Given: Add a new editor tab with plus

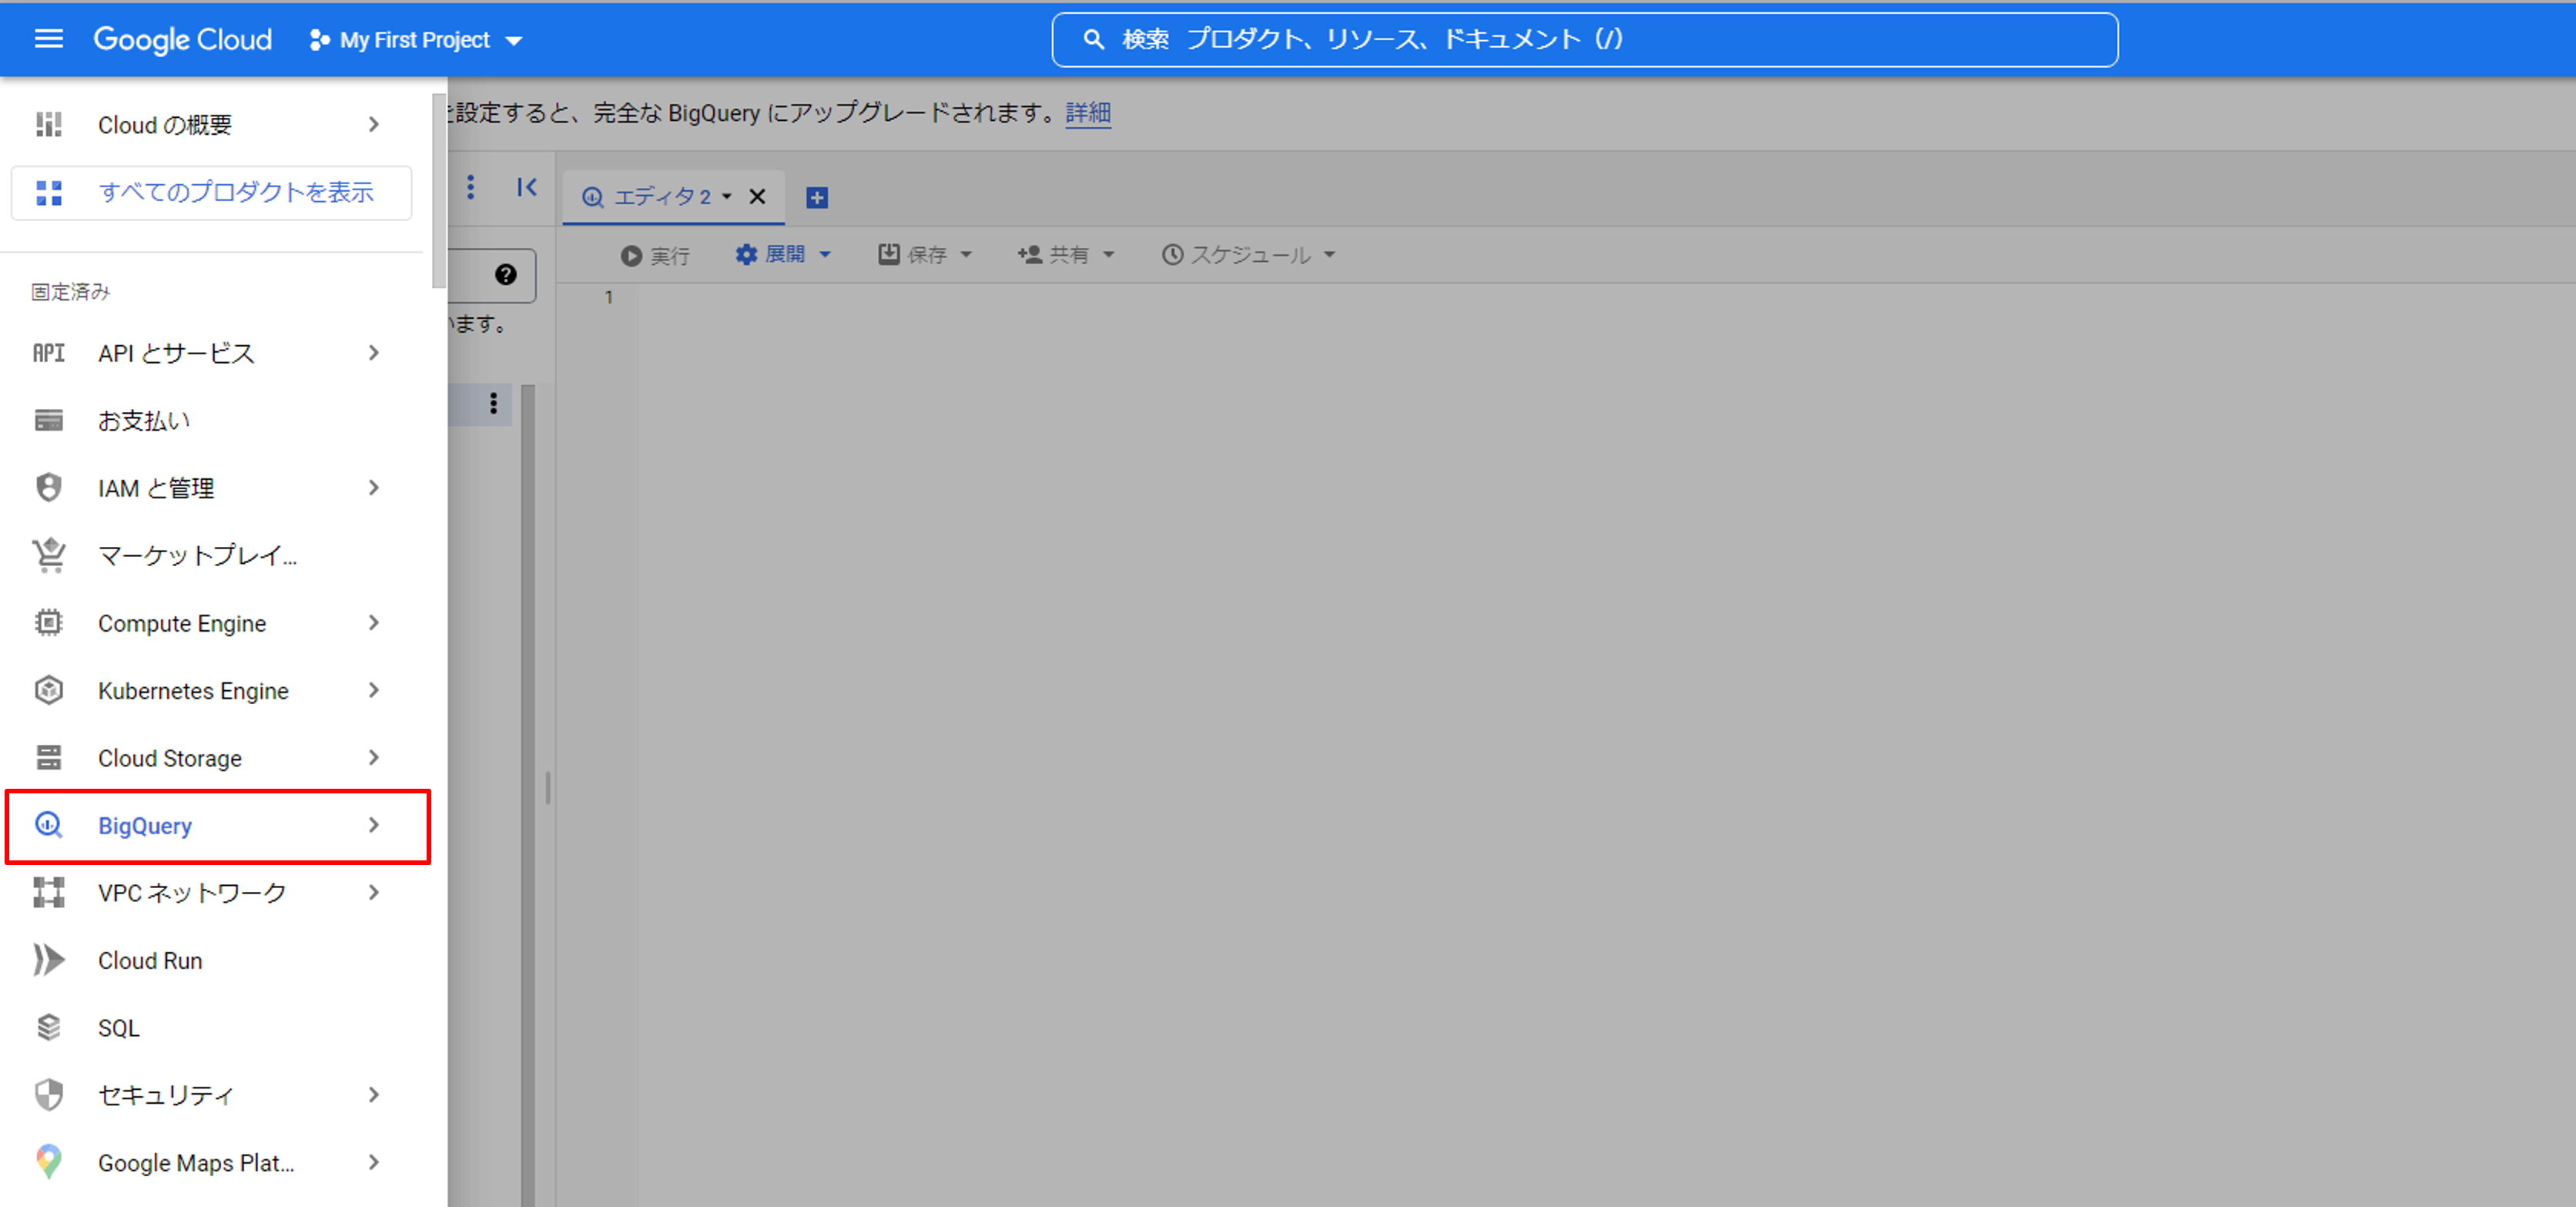Looking at the screenshot, I should tap(817, 198).
